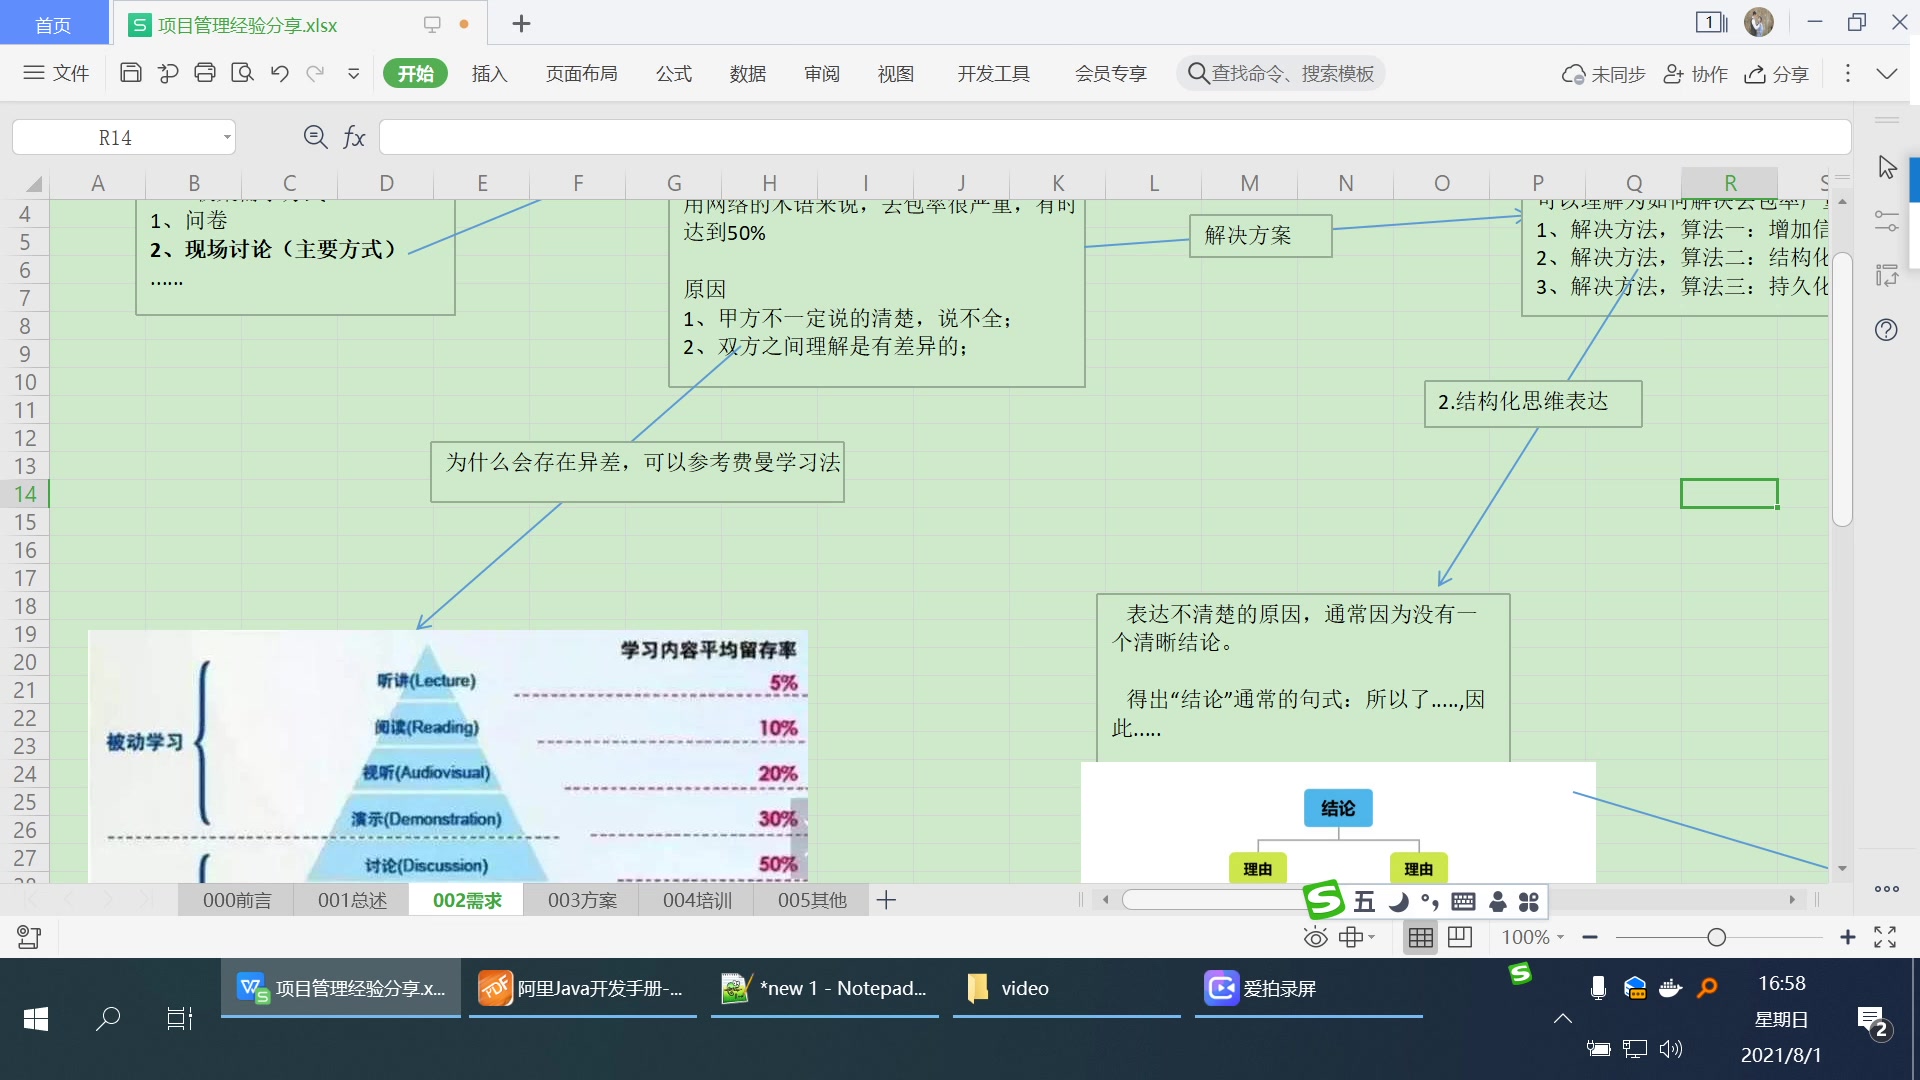The width and height of the screenshot is (1920, 1080).
Task: Click the window count icon showing 1
Action: 1711,22
